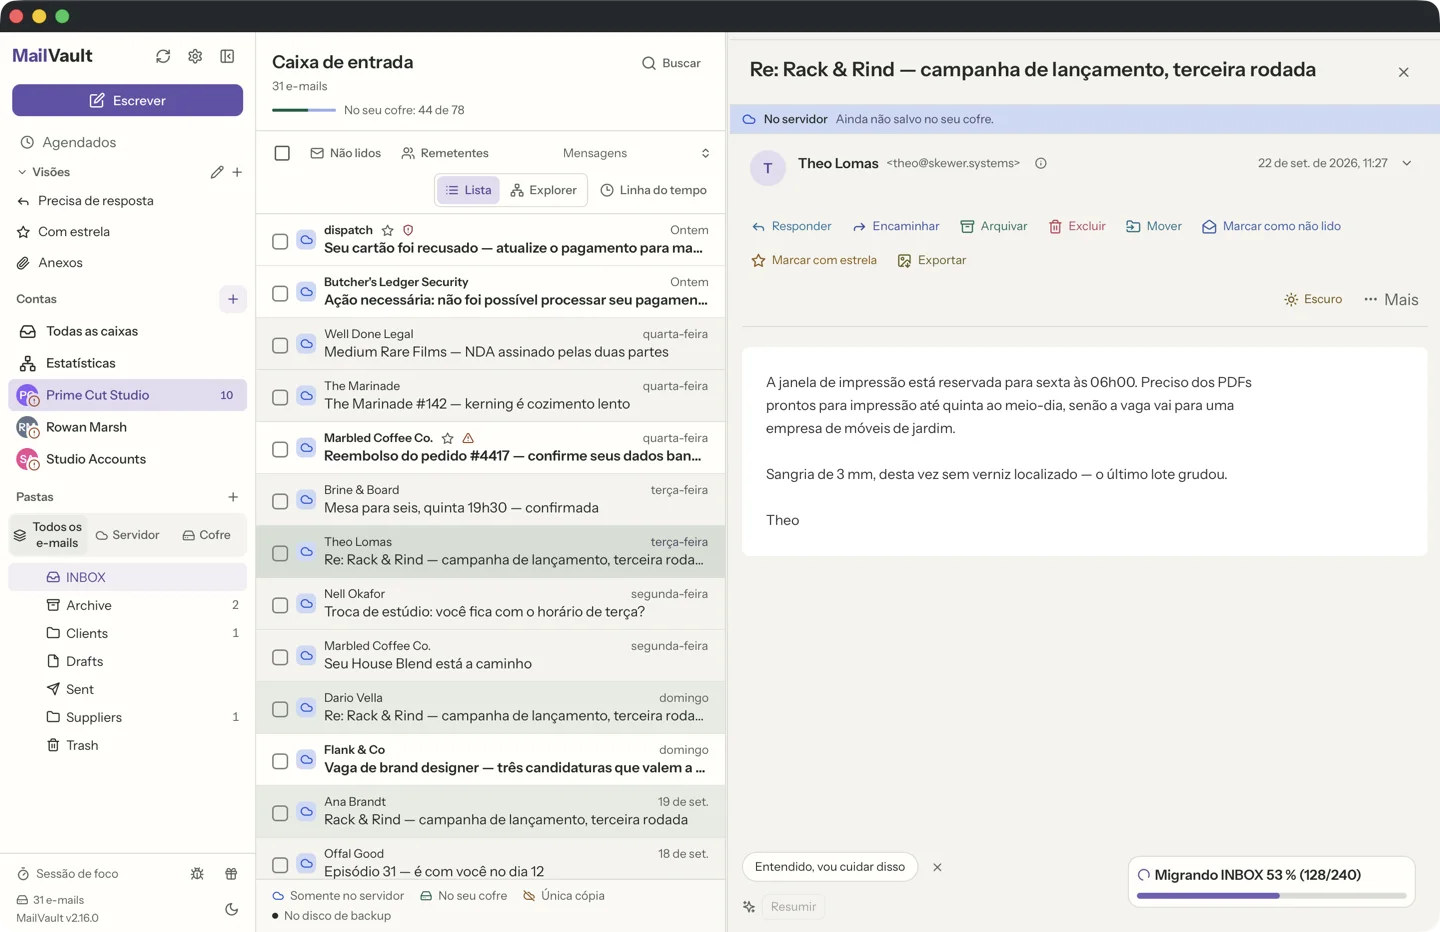Dismiss the suggested reply with the x icon

[x=937, y=867]
